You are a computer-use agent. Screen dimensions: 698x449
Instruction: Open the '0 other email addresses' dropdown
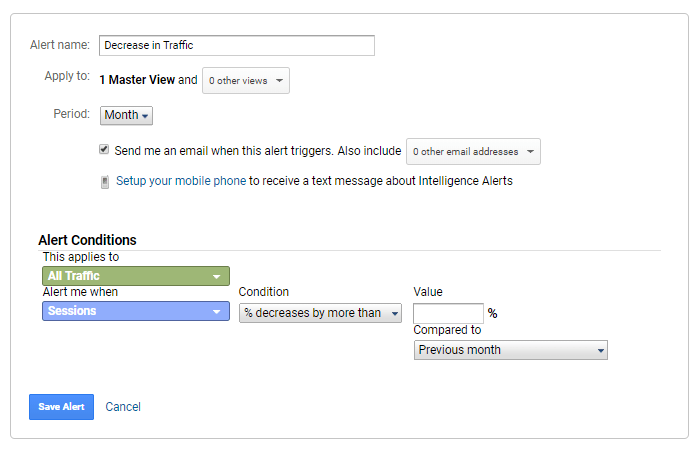pyautogui.click(x=473, y=152)
